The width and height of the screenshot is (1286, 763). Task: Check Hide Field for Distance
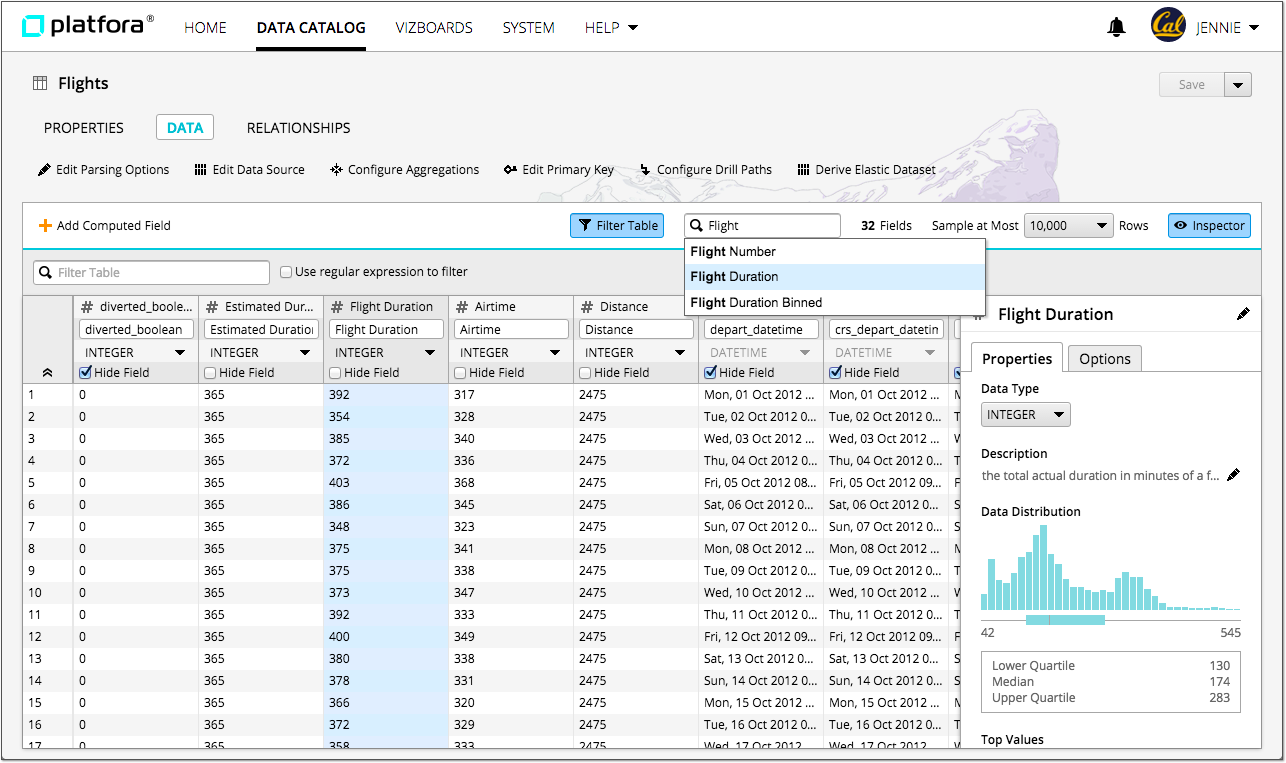(585, 373)
